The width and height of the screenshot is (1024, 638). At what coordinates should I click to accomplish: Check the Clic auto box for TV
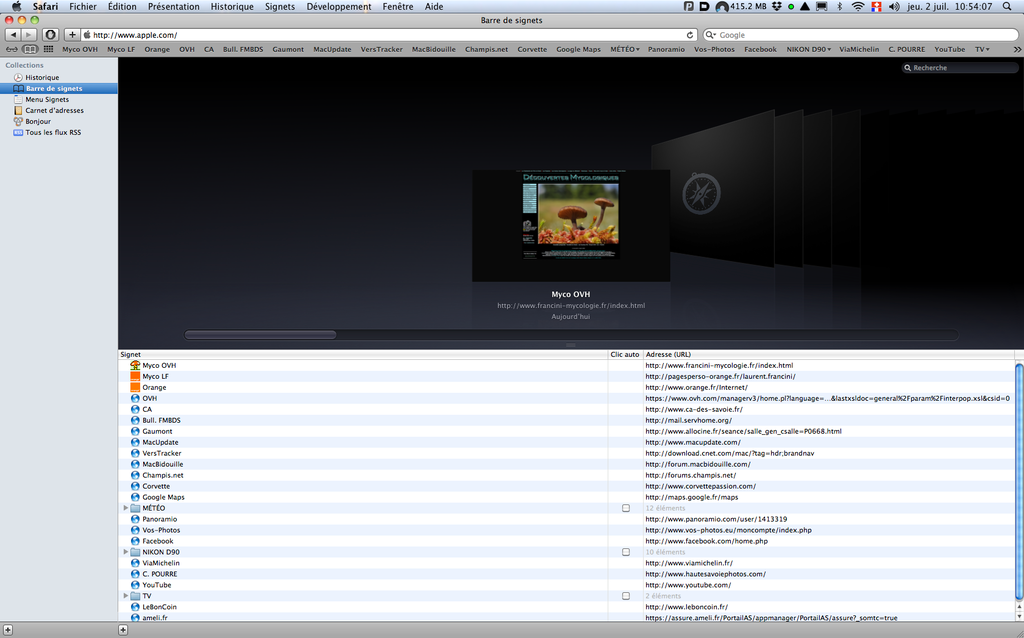[626, 596]
